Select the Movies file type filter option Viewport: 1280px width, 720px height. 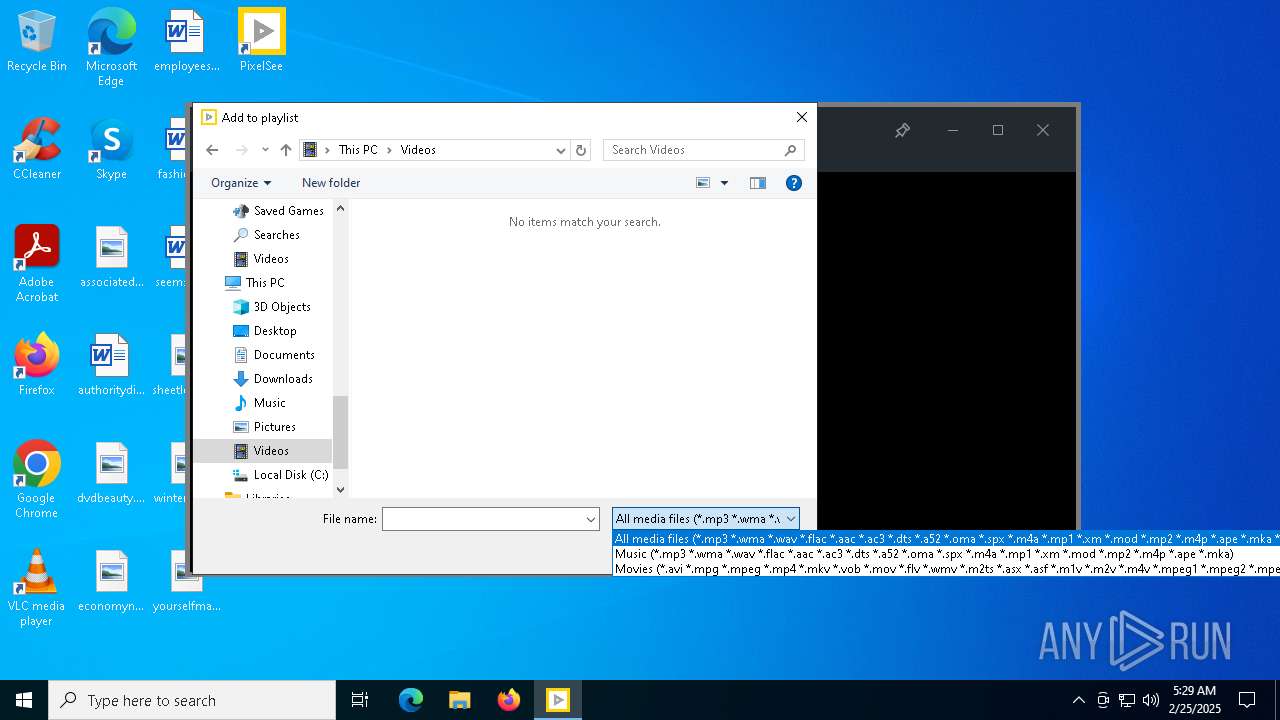coord(946,569)
